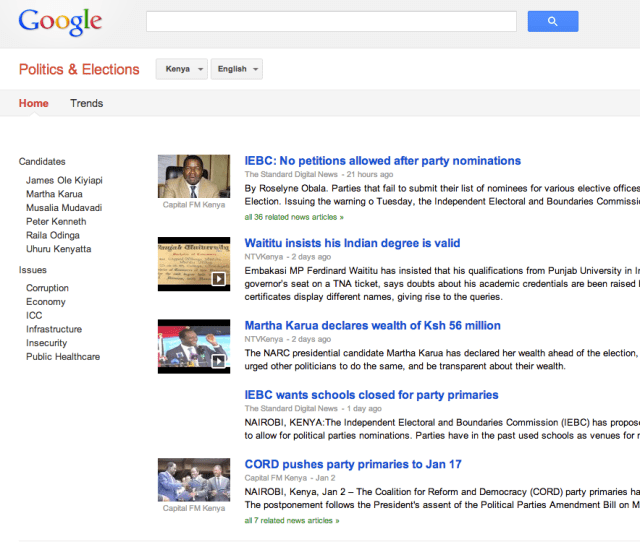
Task: Open headline IEBC wants schools closed for party primaries
Action: tap(371, 395)
